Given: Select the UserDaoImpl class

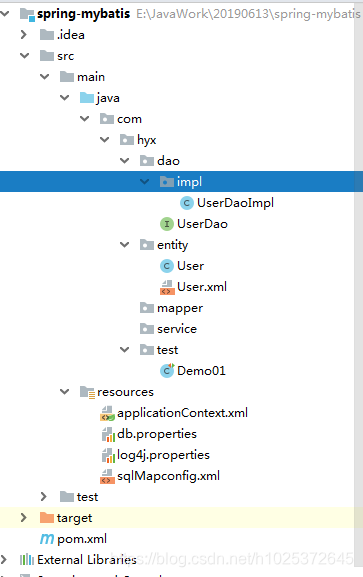Looking at the screenshot, I should (x=235, y=203).
